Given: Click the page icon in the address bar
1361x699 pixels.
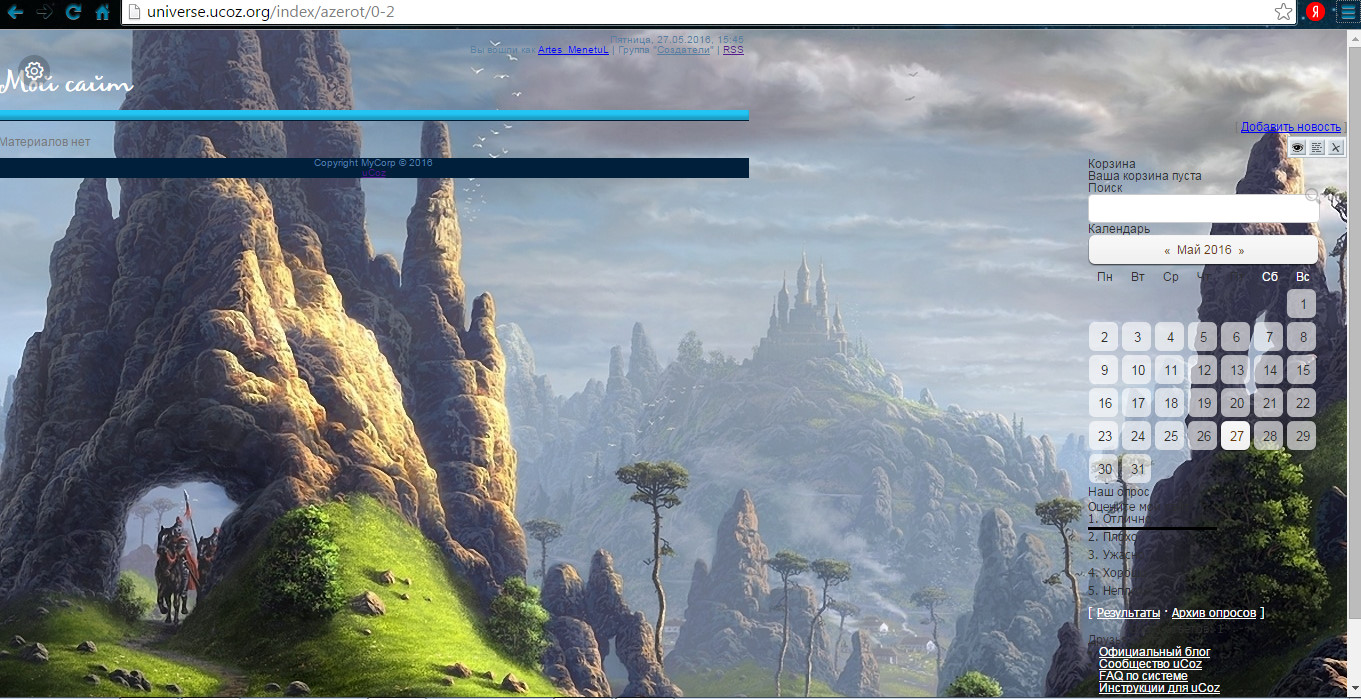Looking at the screenshot, I should tap(134, 12).
